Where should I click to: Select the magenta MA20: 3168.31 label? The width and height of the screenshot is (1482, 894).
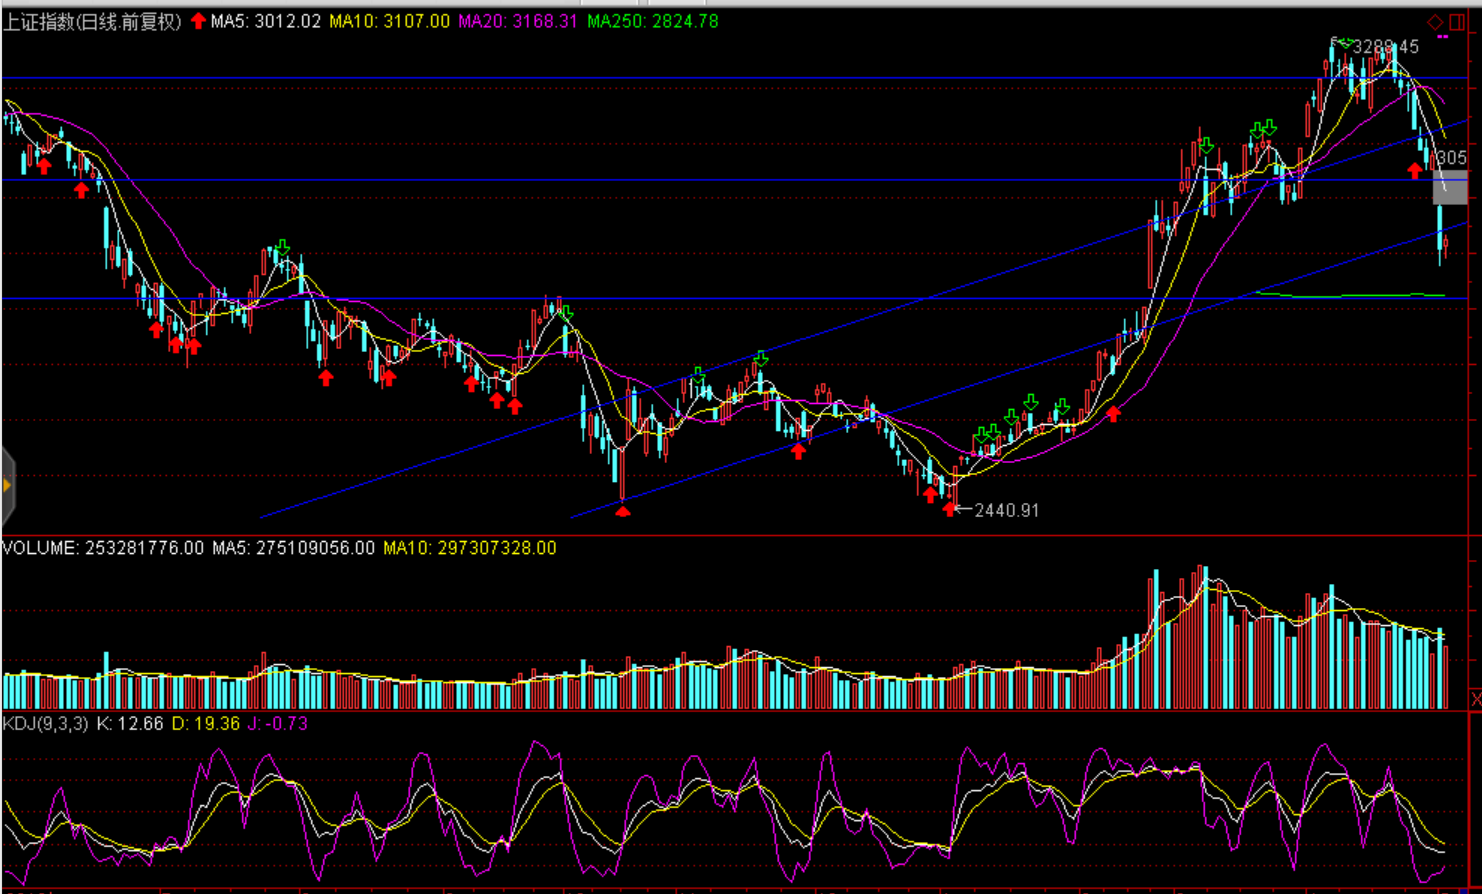(518, 21)
